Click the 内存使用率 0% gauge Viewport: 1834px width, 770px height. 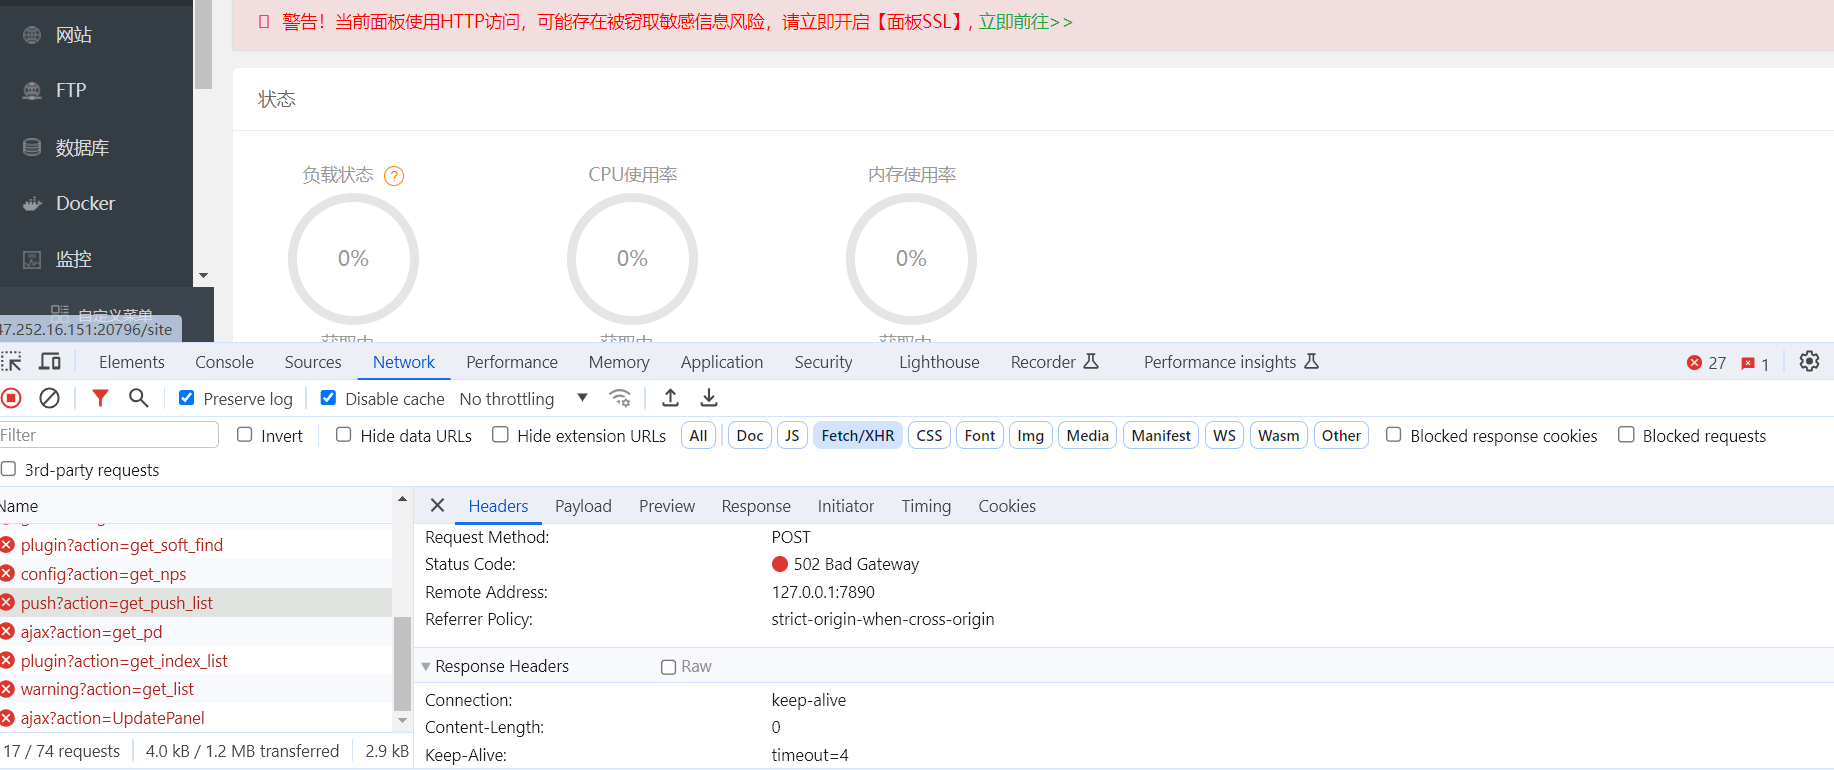pos(911,258)
